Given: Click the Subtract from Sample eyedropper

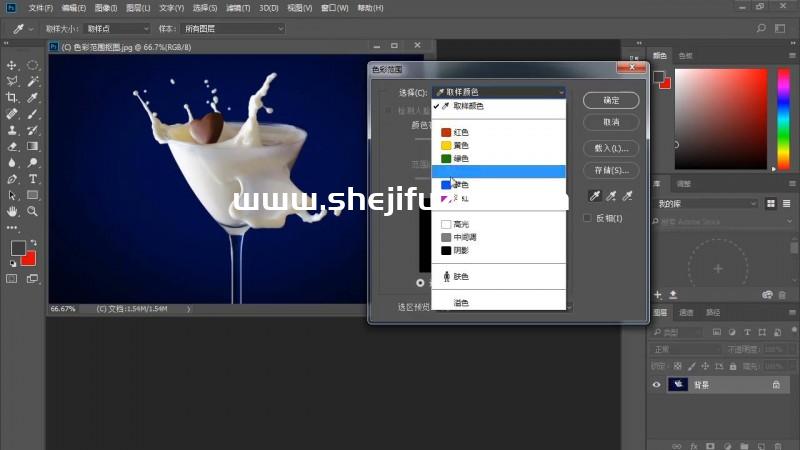Looking at the screenshot, I should pos(628,196).
